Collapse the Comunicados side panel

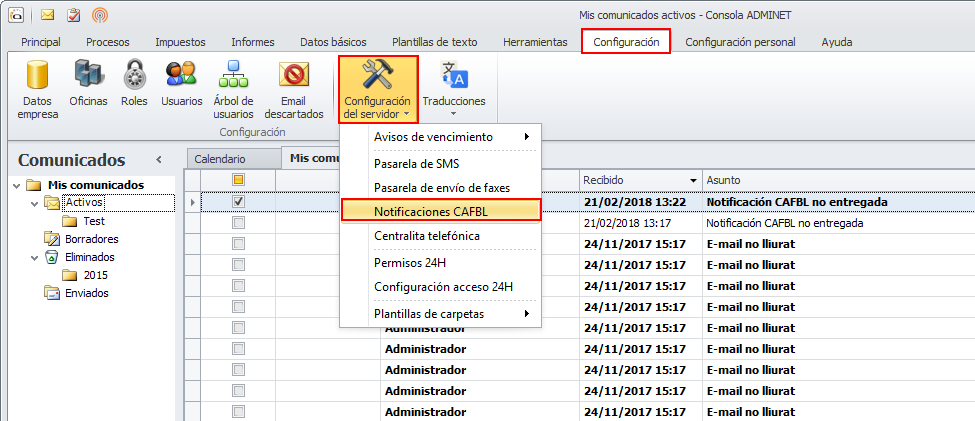pos(159,160)
